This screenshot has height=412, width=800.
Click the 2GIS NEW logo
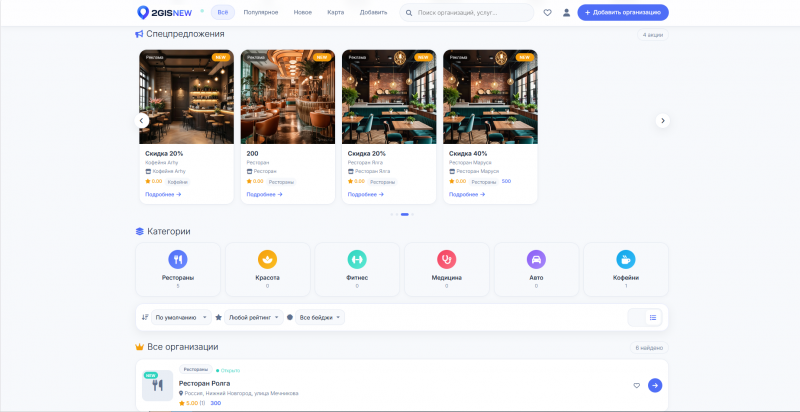point(164,13)
